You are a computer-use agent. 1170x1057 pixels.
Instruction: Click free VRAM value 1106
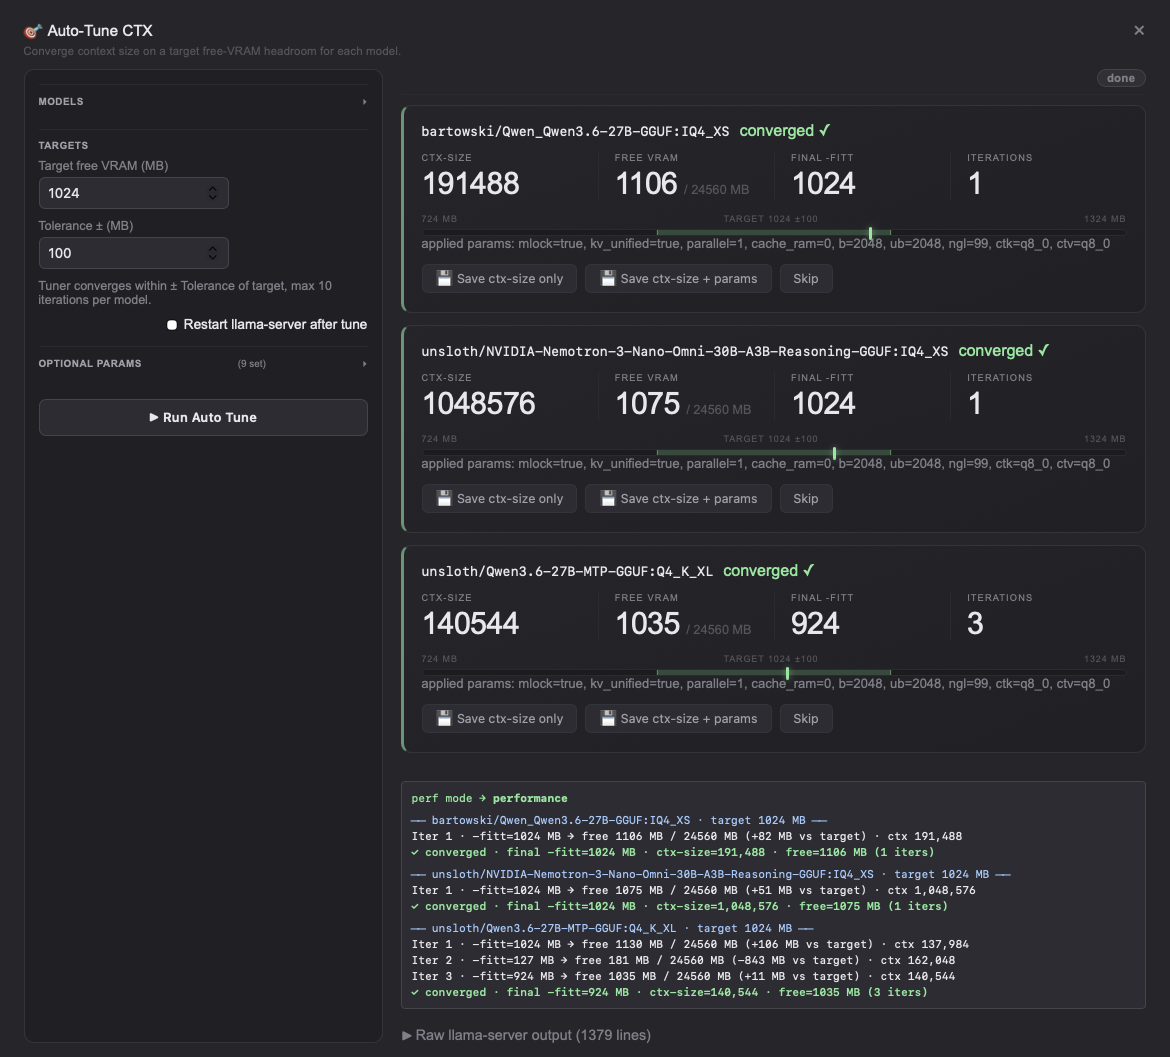coord(646,184)
